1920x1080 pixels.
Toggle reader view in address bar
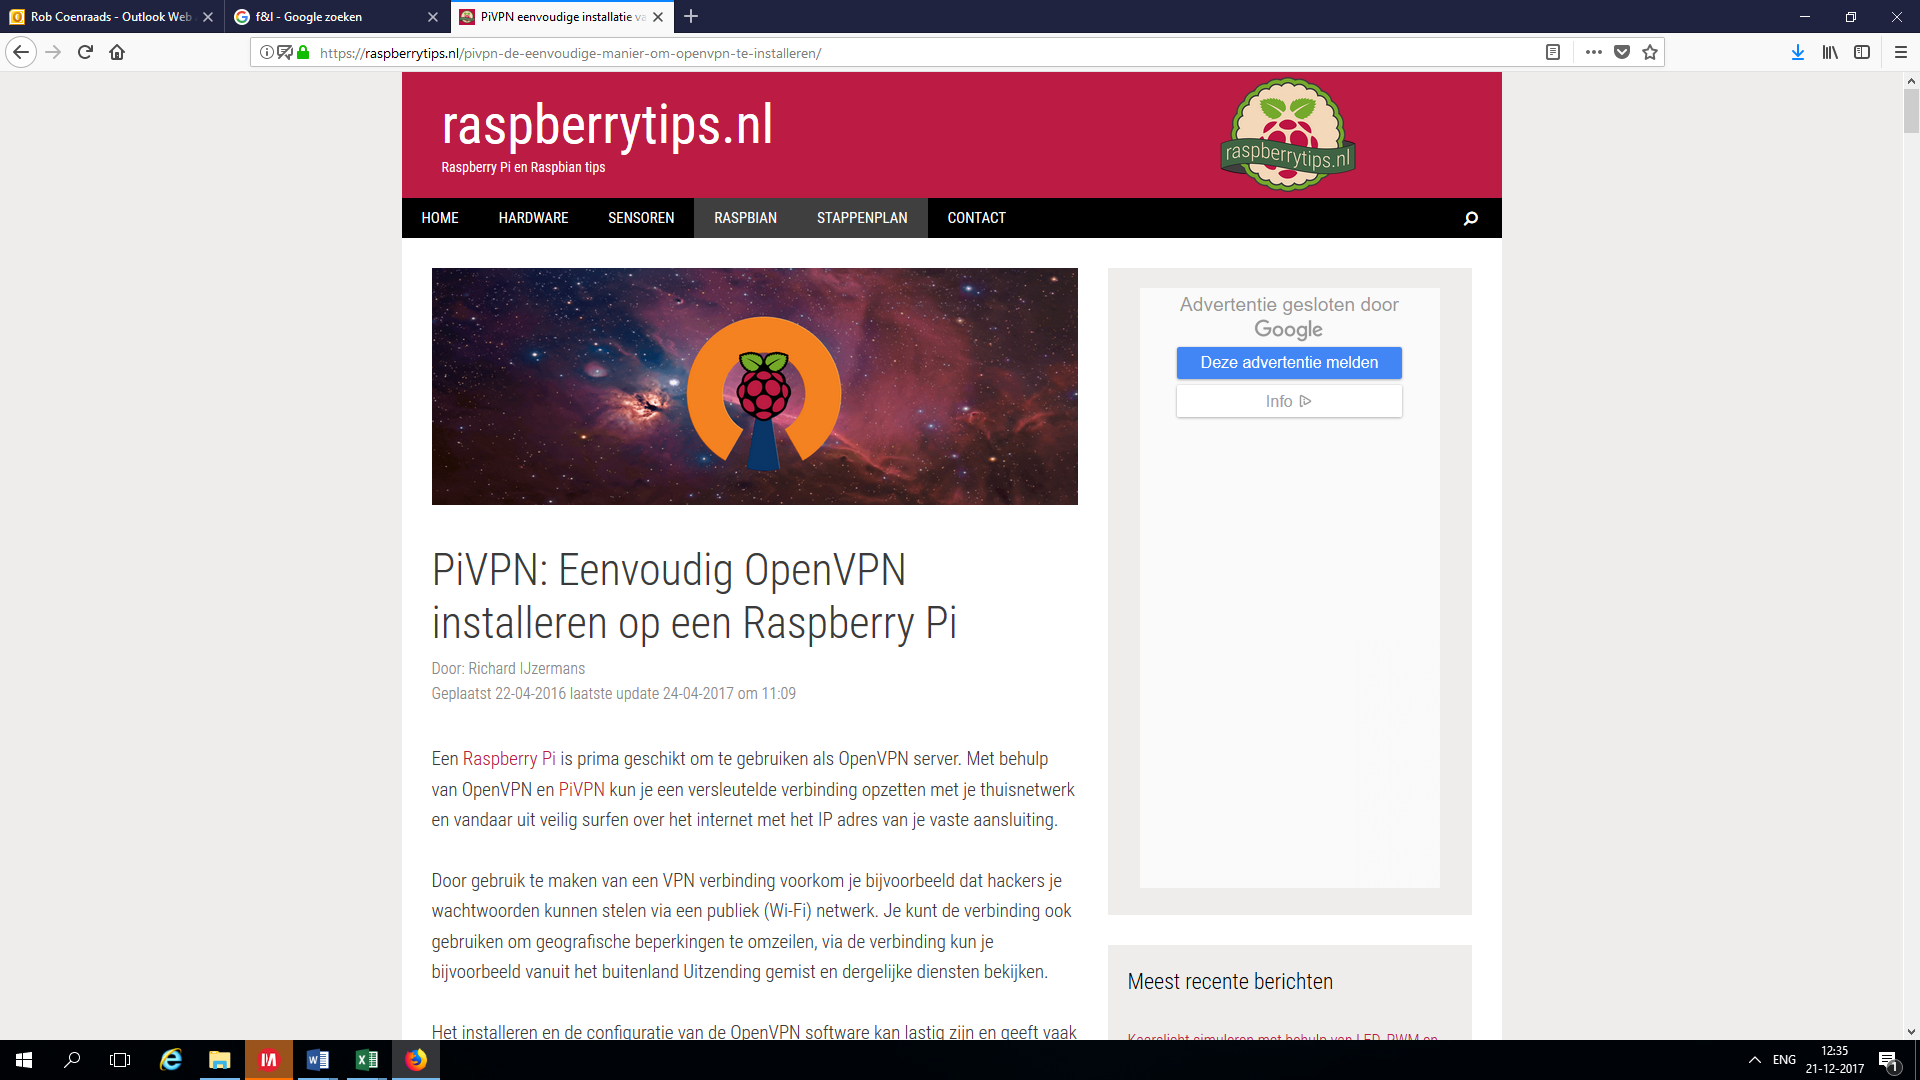1553,52
